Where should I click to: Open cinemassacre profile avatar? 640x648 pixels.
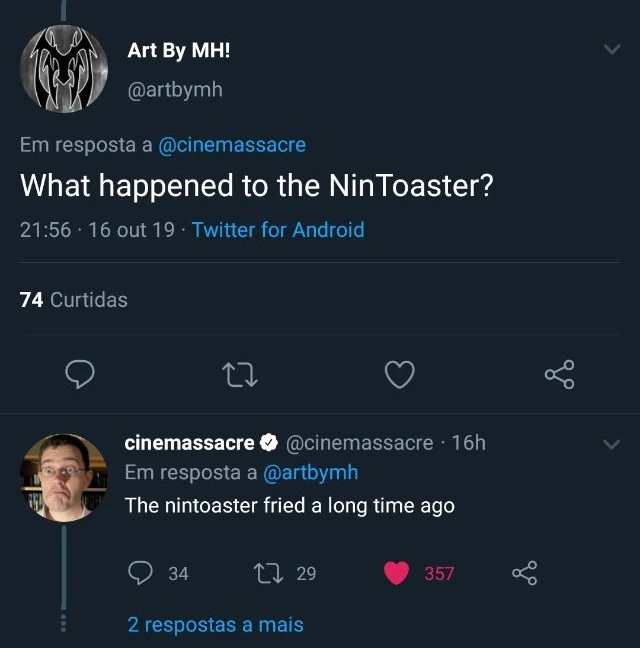coord(63,476)
